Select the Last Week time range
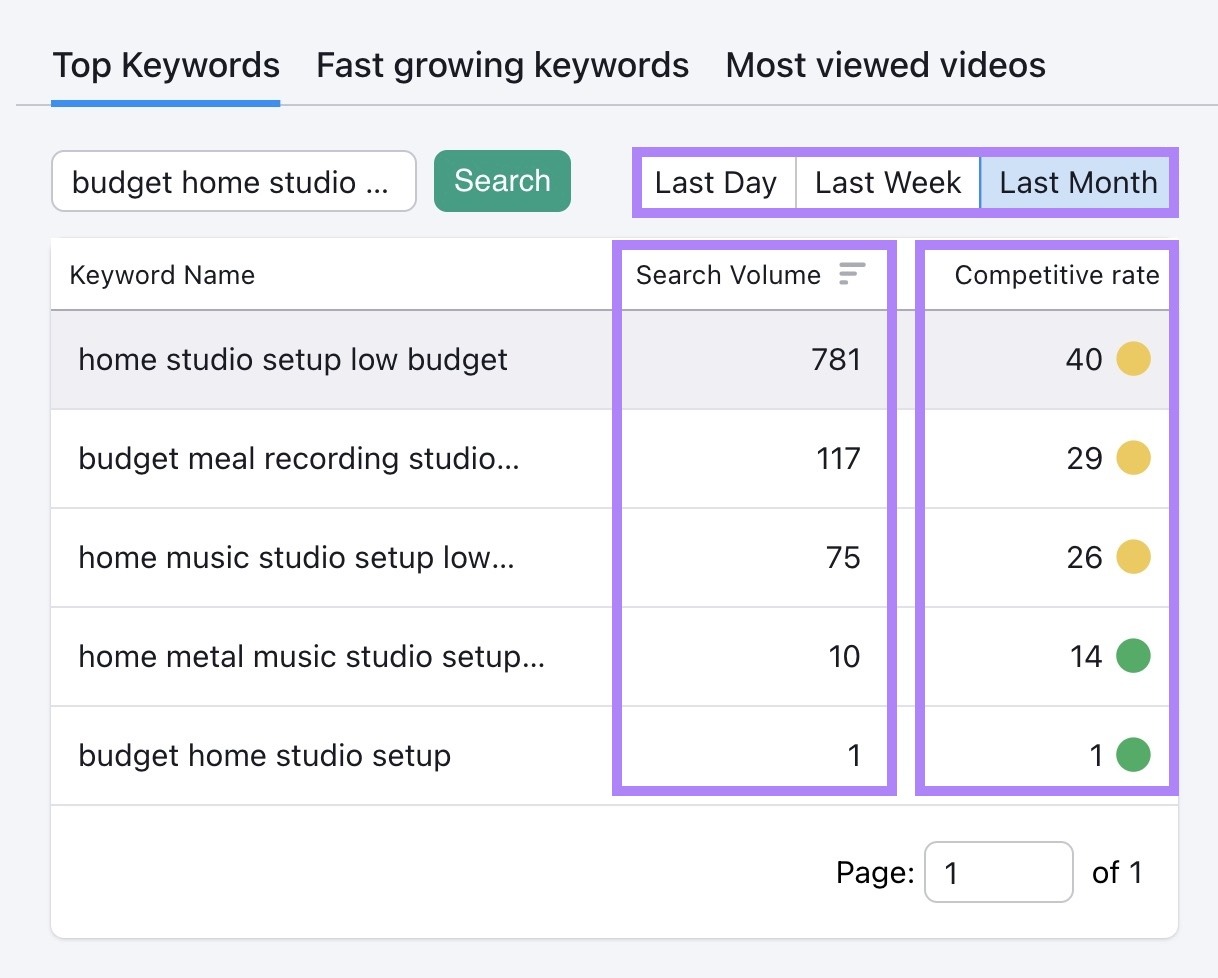1218x978 pixels. (x=888, y=183)
